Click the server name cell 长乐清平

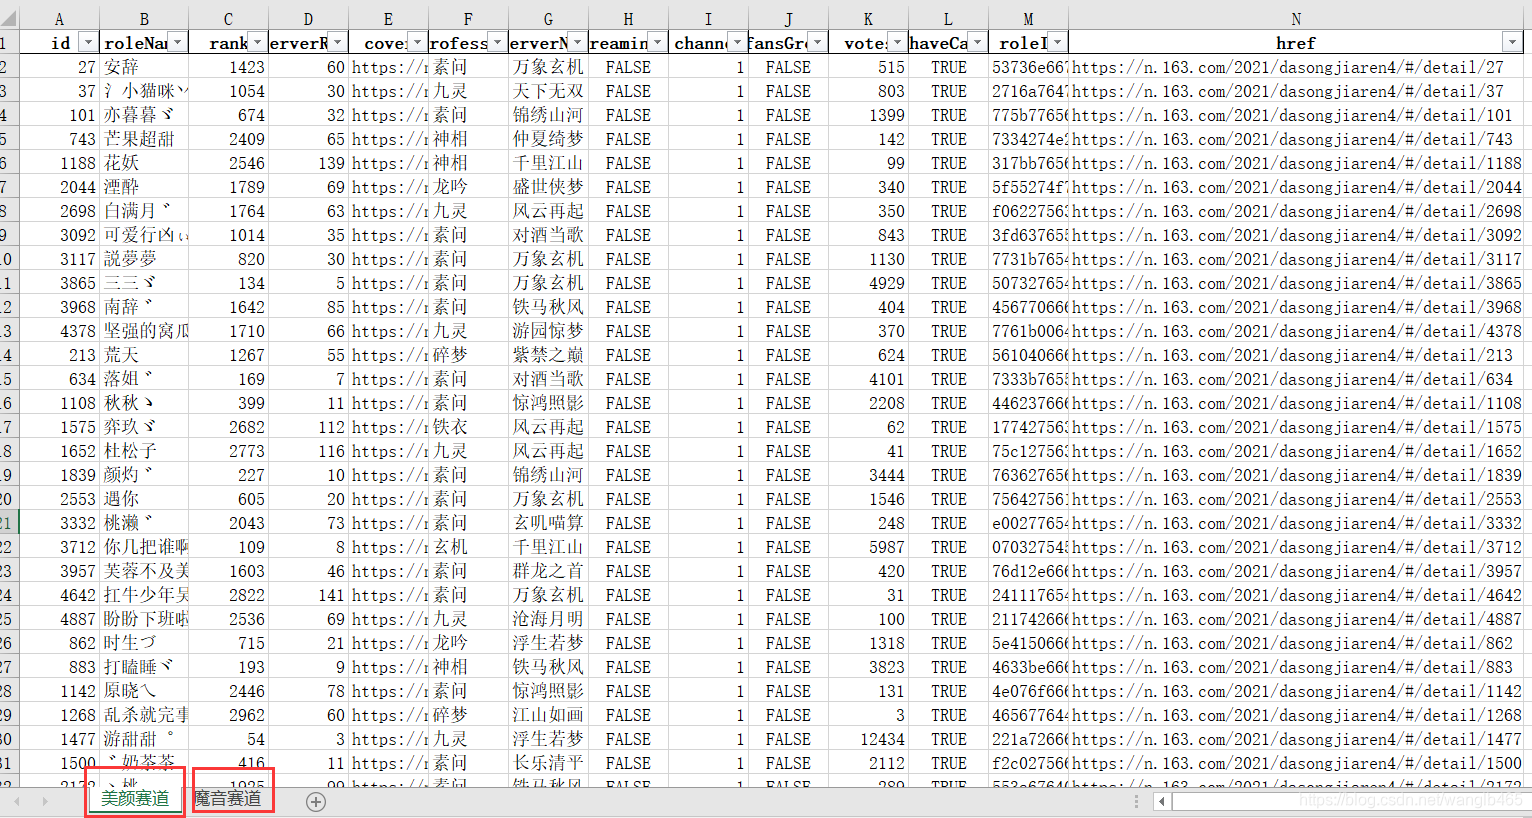[x=548, y=763]
